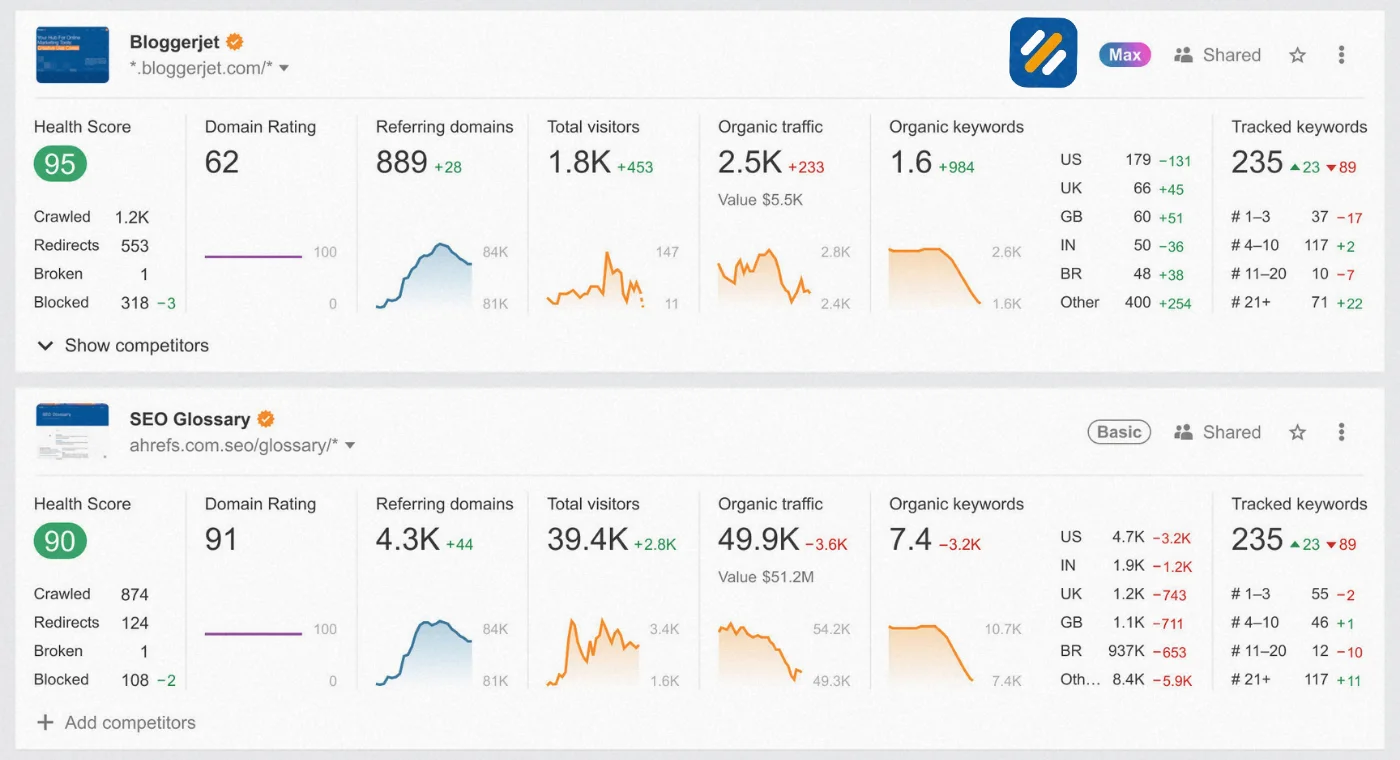Image resolution: width=1400 pixels, height=760 pixels.
Task: Click SEO Glossary Health Score 90 badge
Action: click(60, 541)
